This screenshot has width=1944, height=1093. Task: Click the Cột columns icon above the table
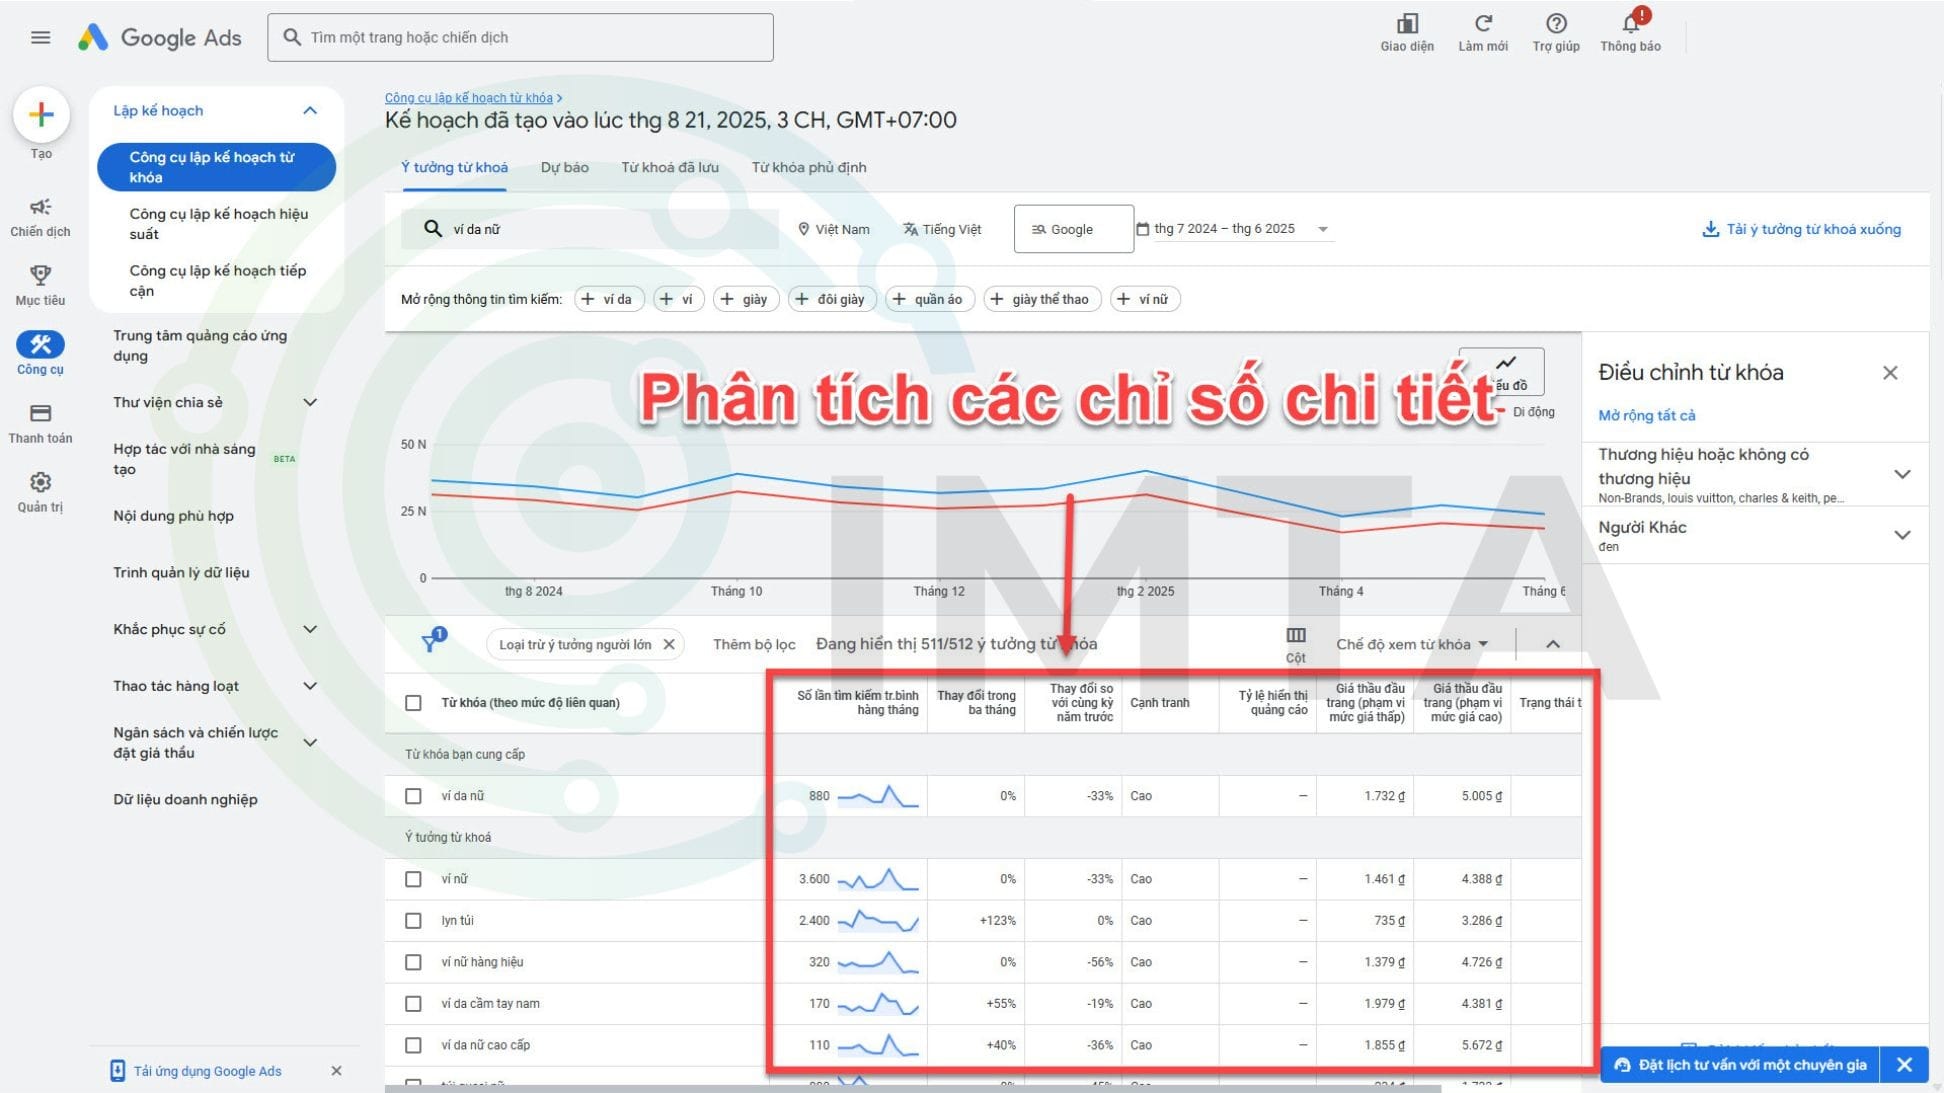point(1295,636)
